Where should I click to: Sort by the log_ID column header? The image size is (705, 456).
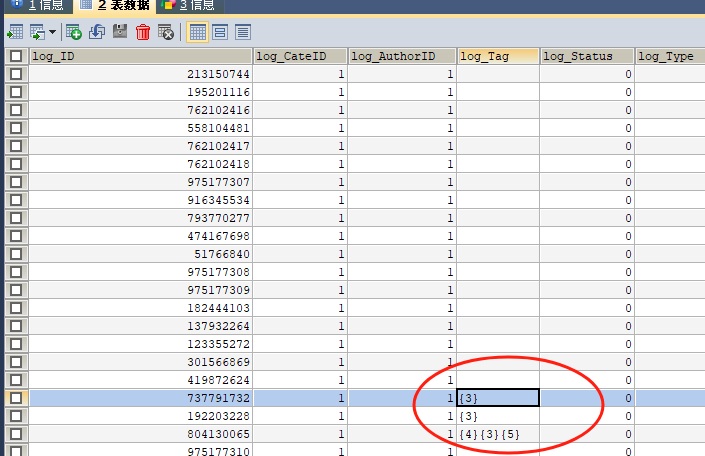(x=141, y=57)
